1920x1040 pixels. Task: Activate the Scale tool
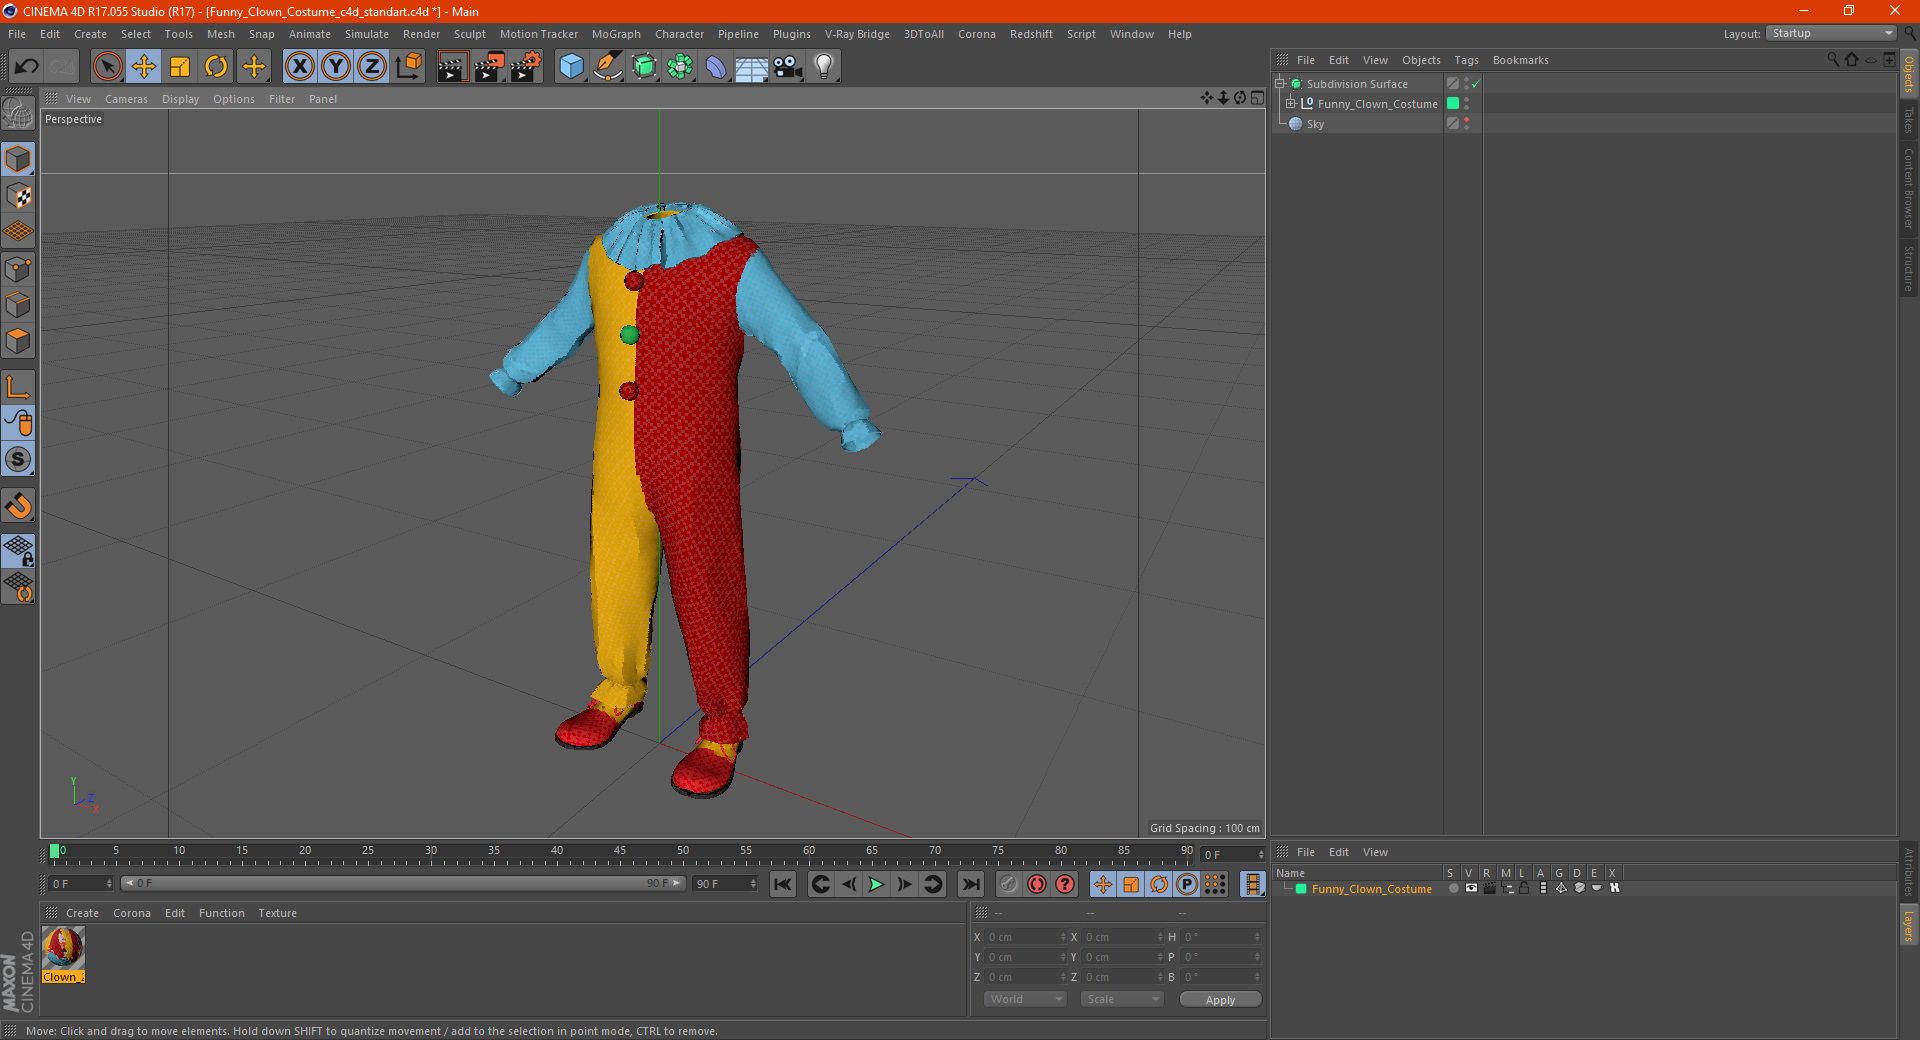pyautogui.click(x=180, y=67)
